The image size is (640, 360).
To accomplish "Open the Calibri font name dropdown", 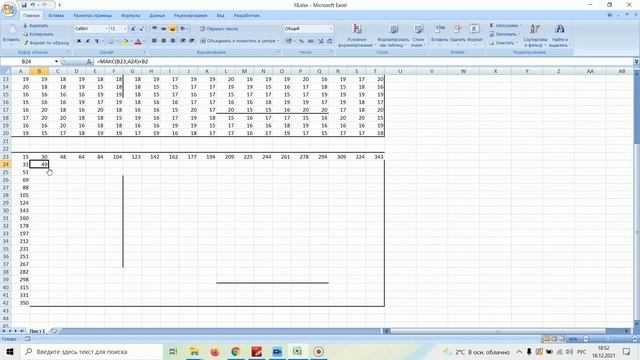I will tap(107, 29).
